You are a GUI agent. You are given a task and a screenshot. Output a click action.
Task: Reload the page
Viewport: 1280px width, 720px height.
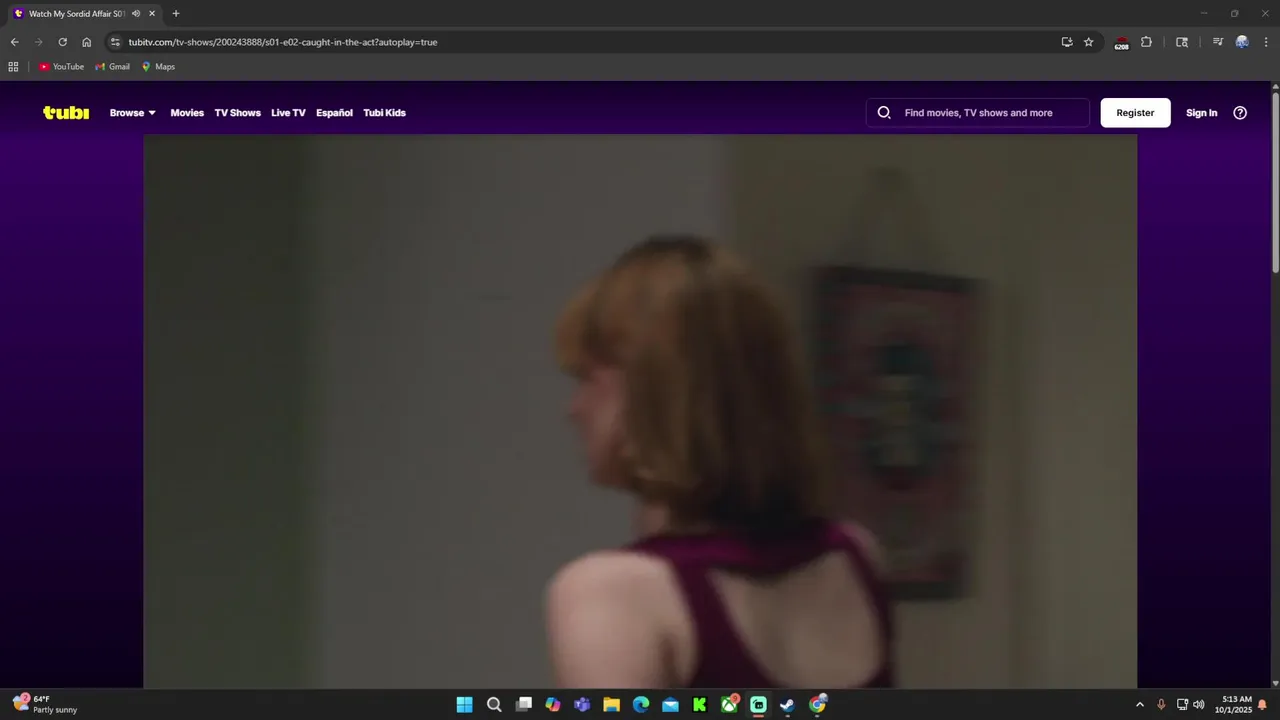(62, 42)
